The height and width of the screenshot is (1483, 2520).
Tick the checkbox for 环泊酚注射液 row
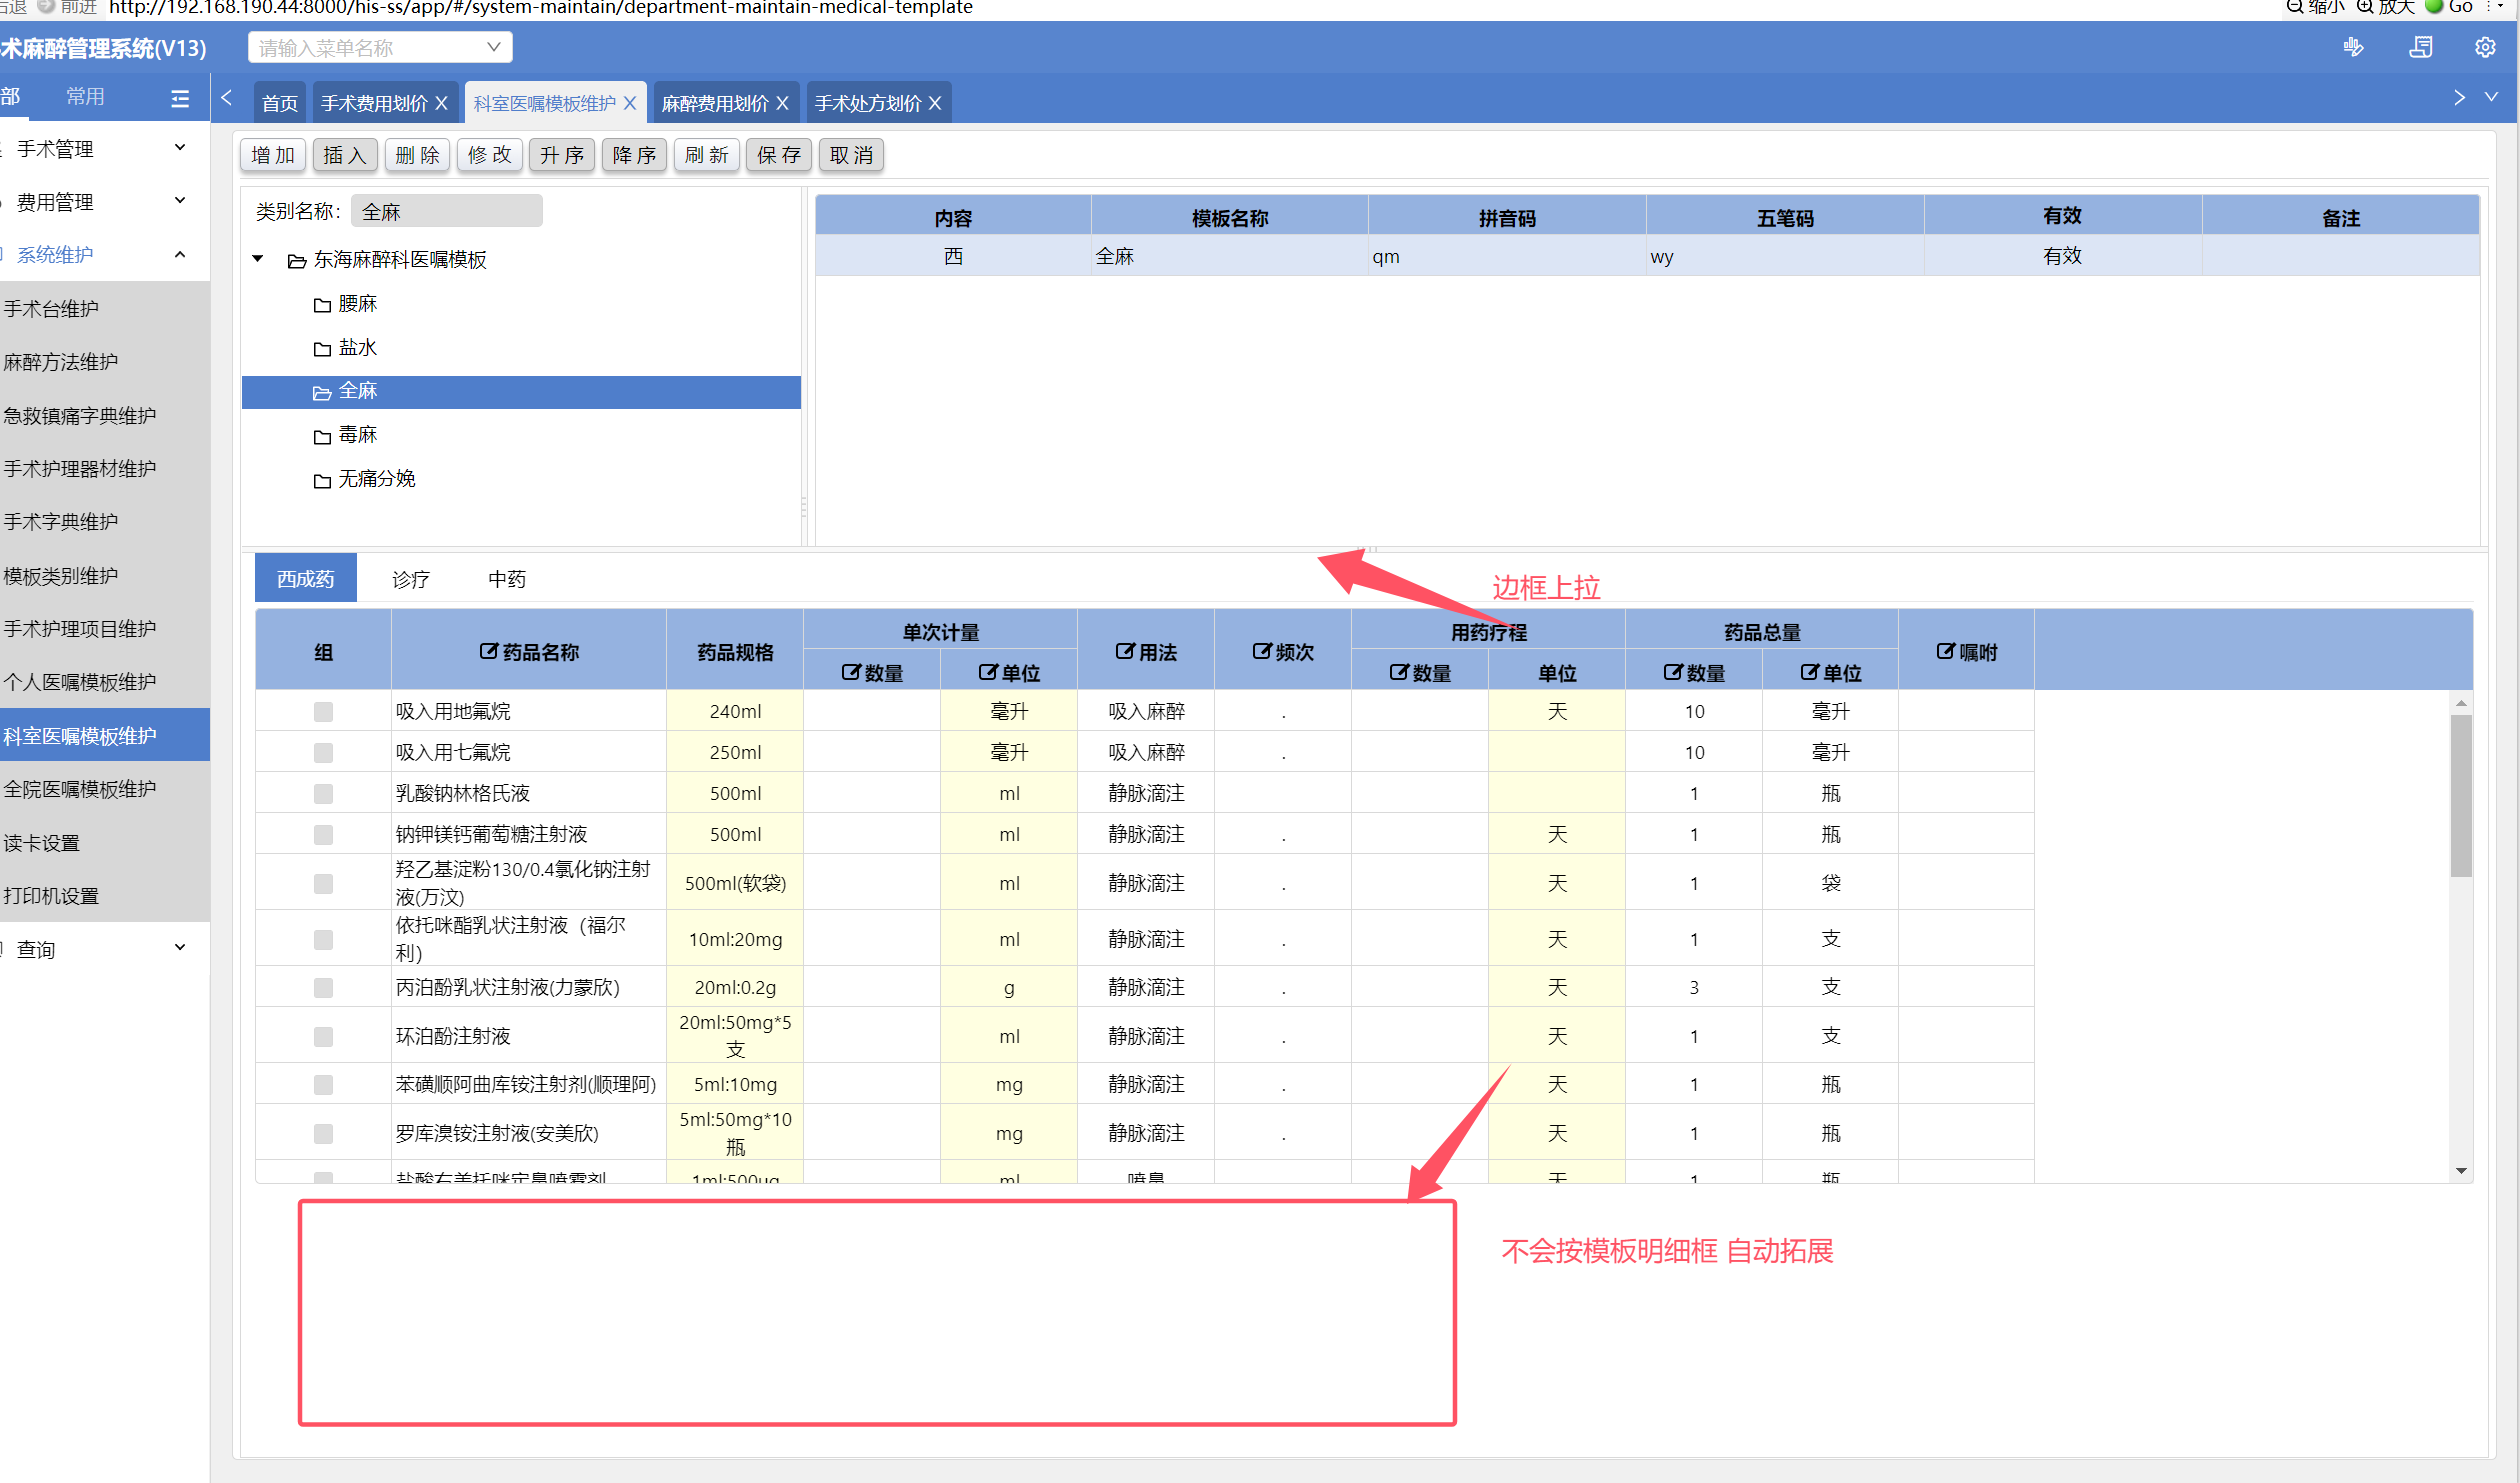(x=323, y=1036)
